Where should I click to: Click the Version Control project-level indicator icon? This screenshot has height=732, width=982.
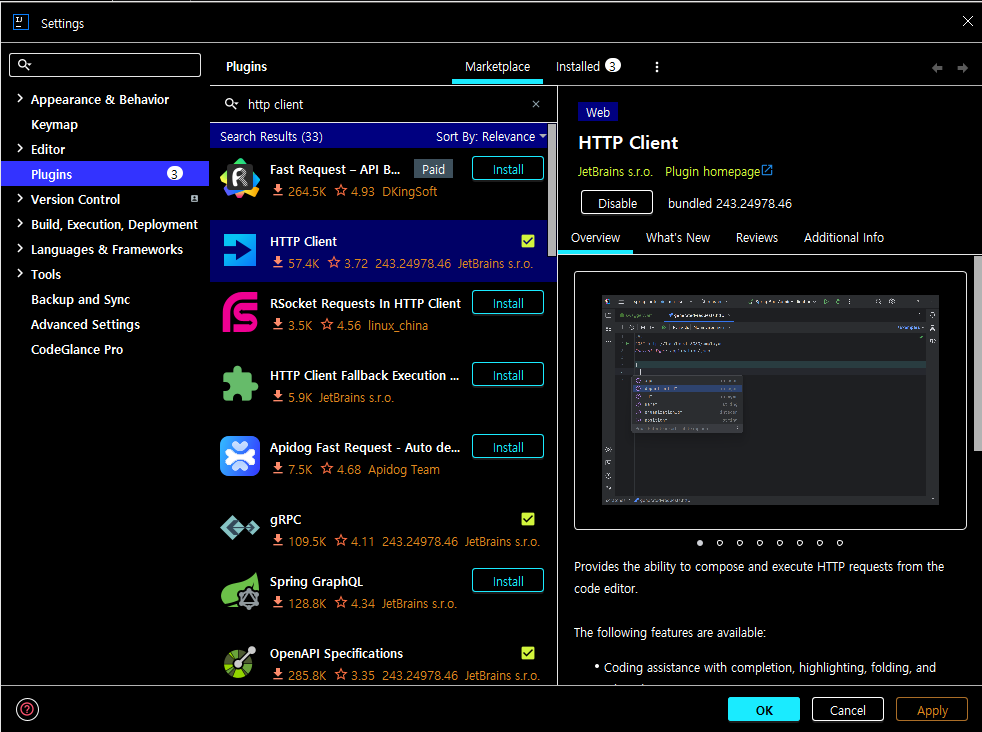pyautogui.click(x=194, y=198)
